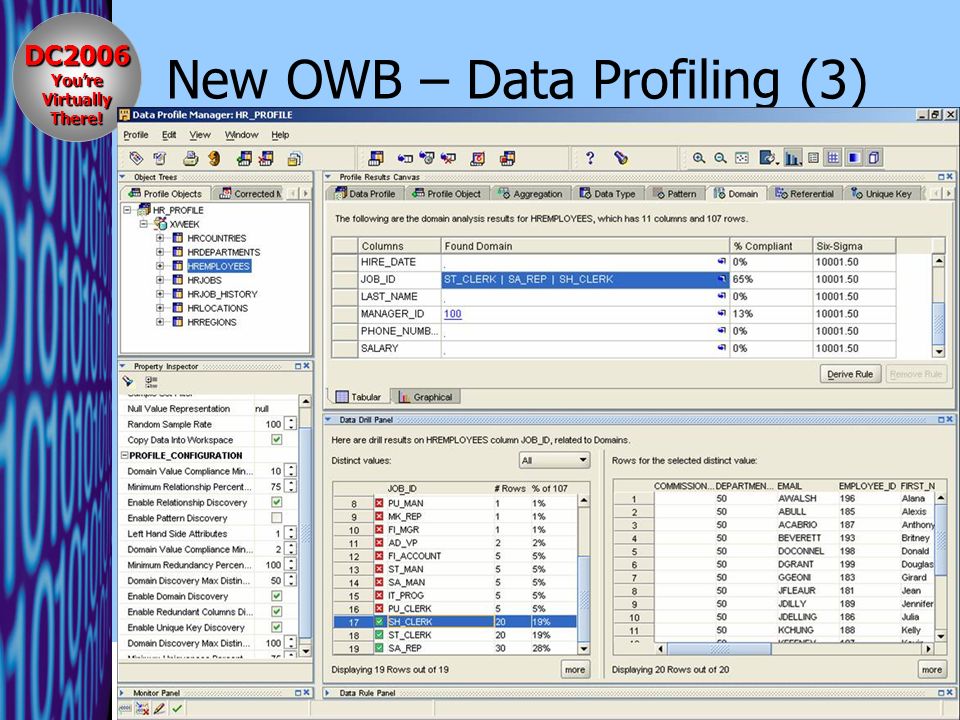The image size is (960, 720).
Task: Select the SALARY row in Columns
Action: [614, 348]
